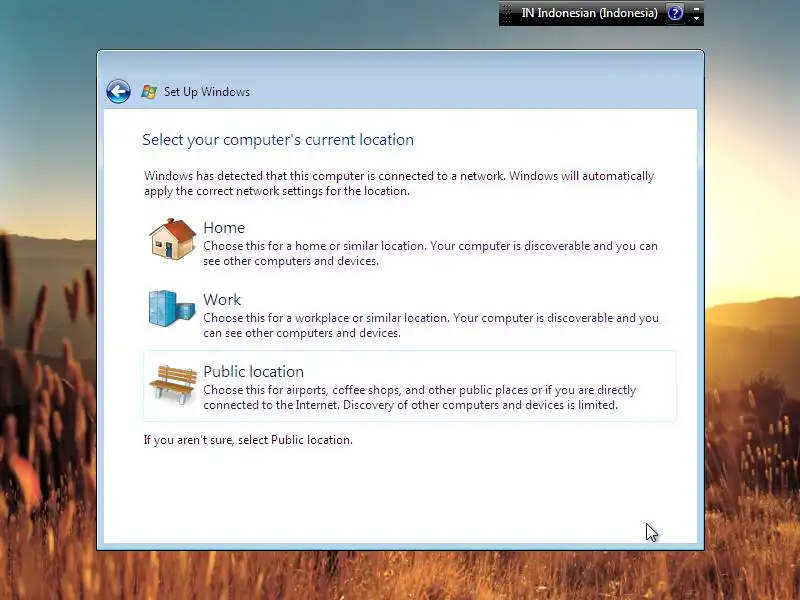
Task: Click the Public location park bench icon
Action: point(173,385)
